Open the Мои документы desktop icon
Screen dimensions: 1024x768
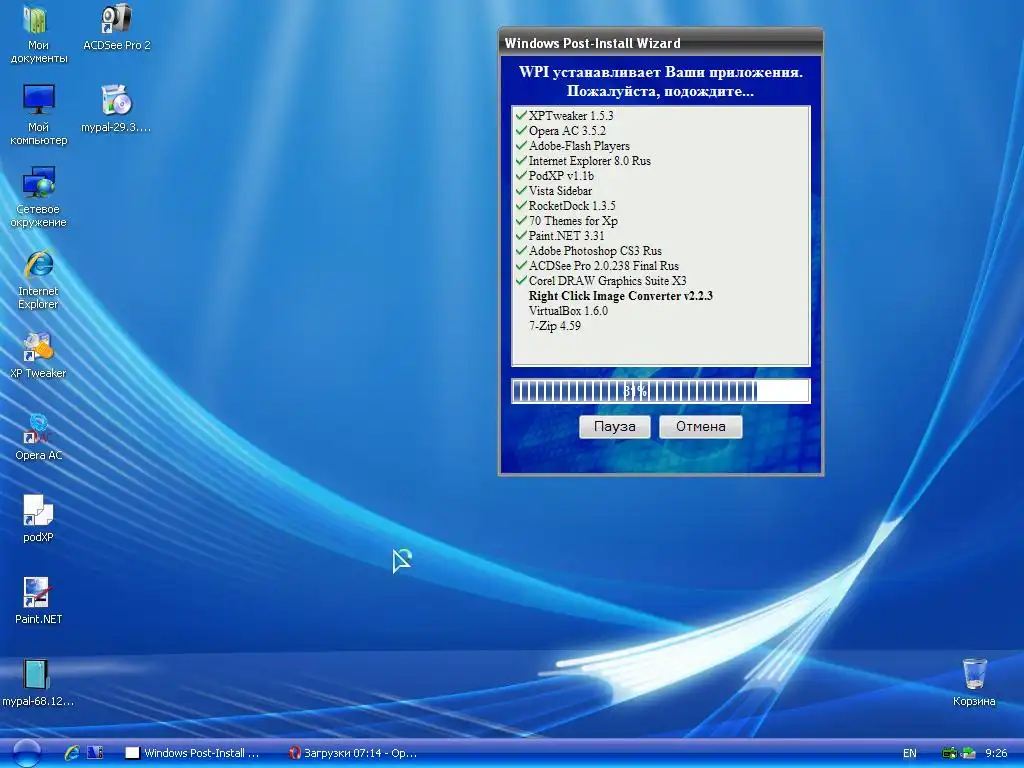tap(38, 34)
